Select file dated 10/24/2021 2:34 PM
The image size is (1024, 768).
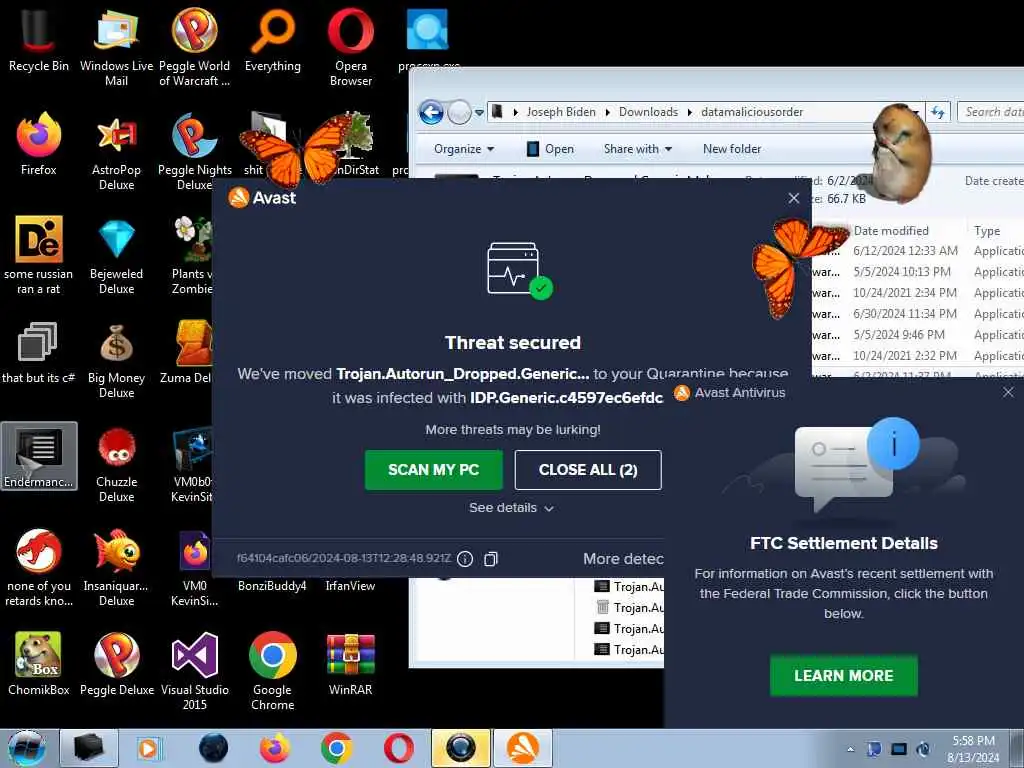point(918,293)
